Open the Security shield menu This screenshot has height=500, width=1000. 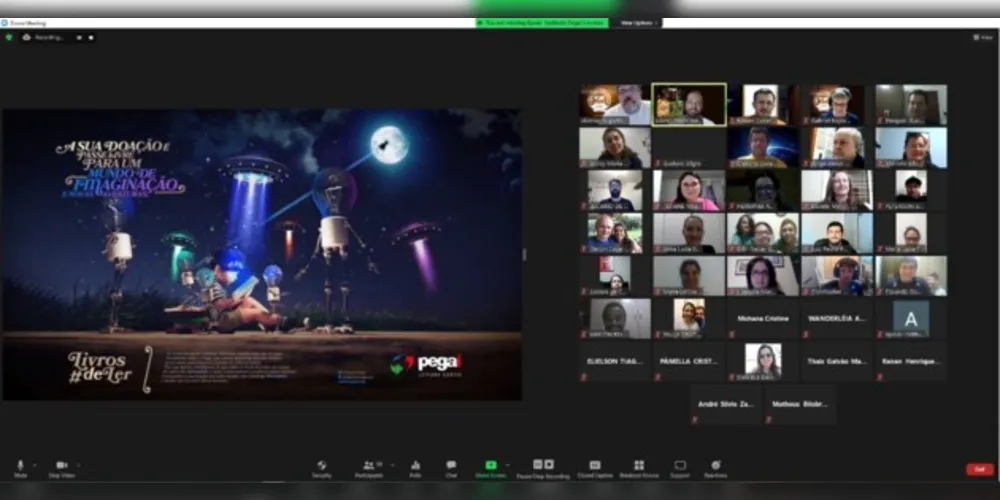coord(321,469)
